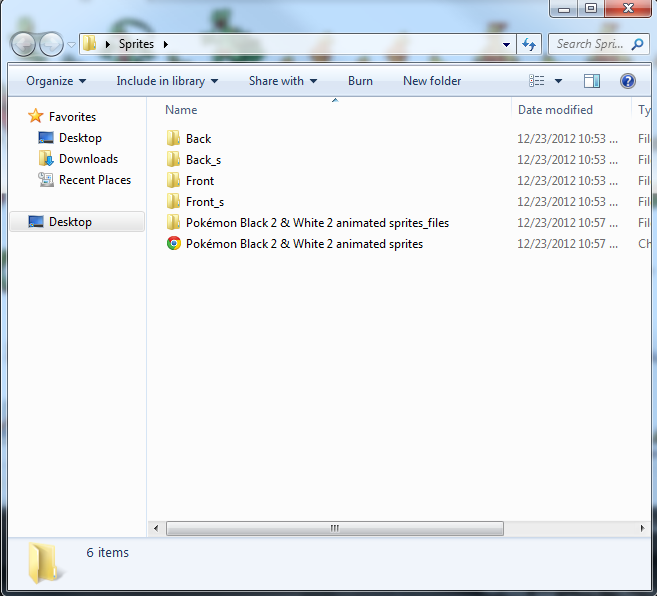Toggle the preview pane icon
The image size is (657, 596).
(592, 81)
